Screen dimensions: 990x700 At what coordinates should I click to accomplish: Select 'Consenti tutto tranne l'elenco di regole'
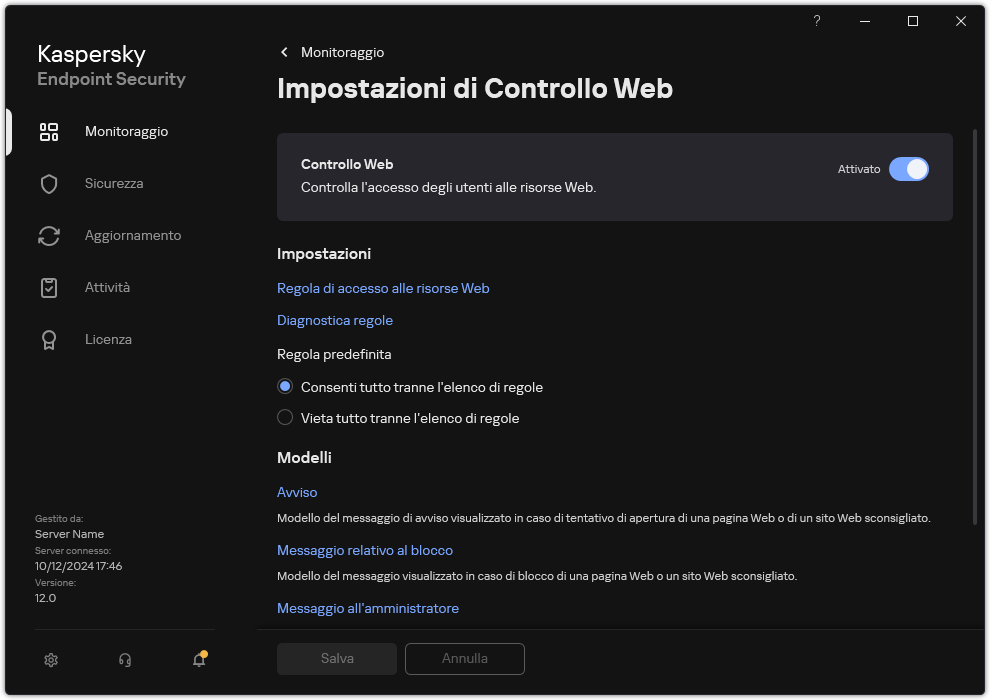click(x=285, y=386)
